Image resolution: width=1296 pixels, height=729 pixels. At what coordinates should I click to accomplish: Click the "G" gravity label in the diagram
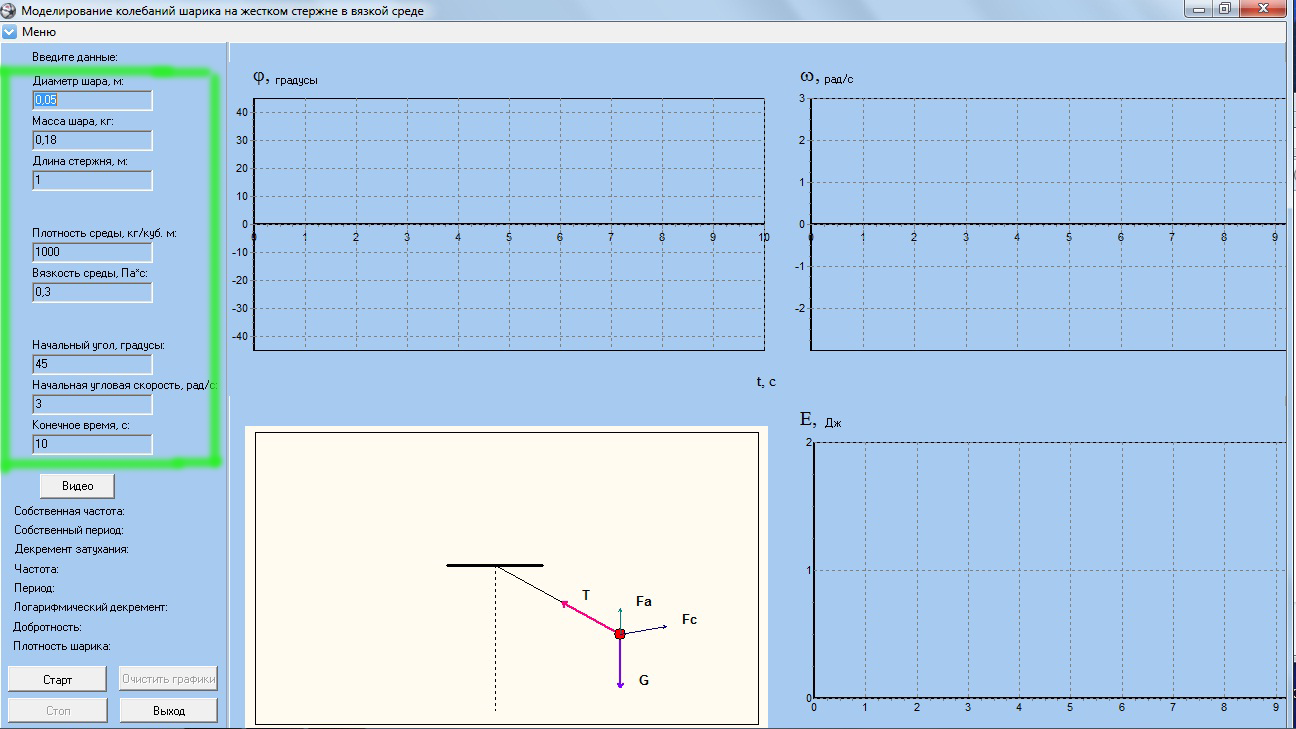point(644,680)
